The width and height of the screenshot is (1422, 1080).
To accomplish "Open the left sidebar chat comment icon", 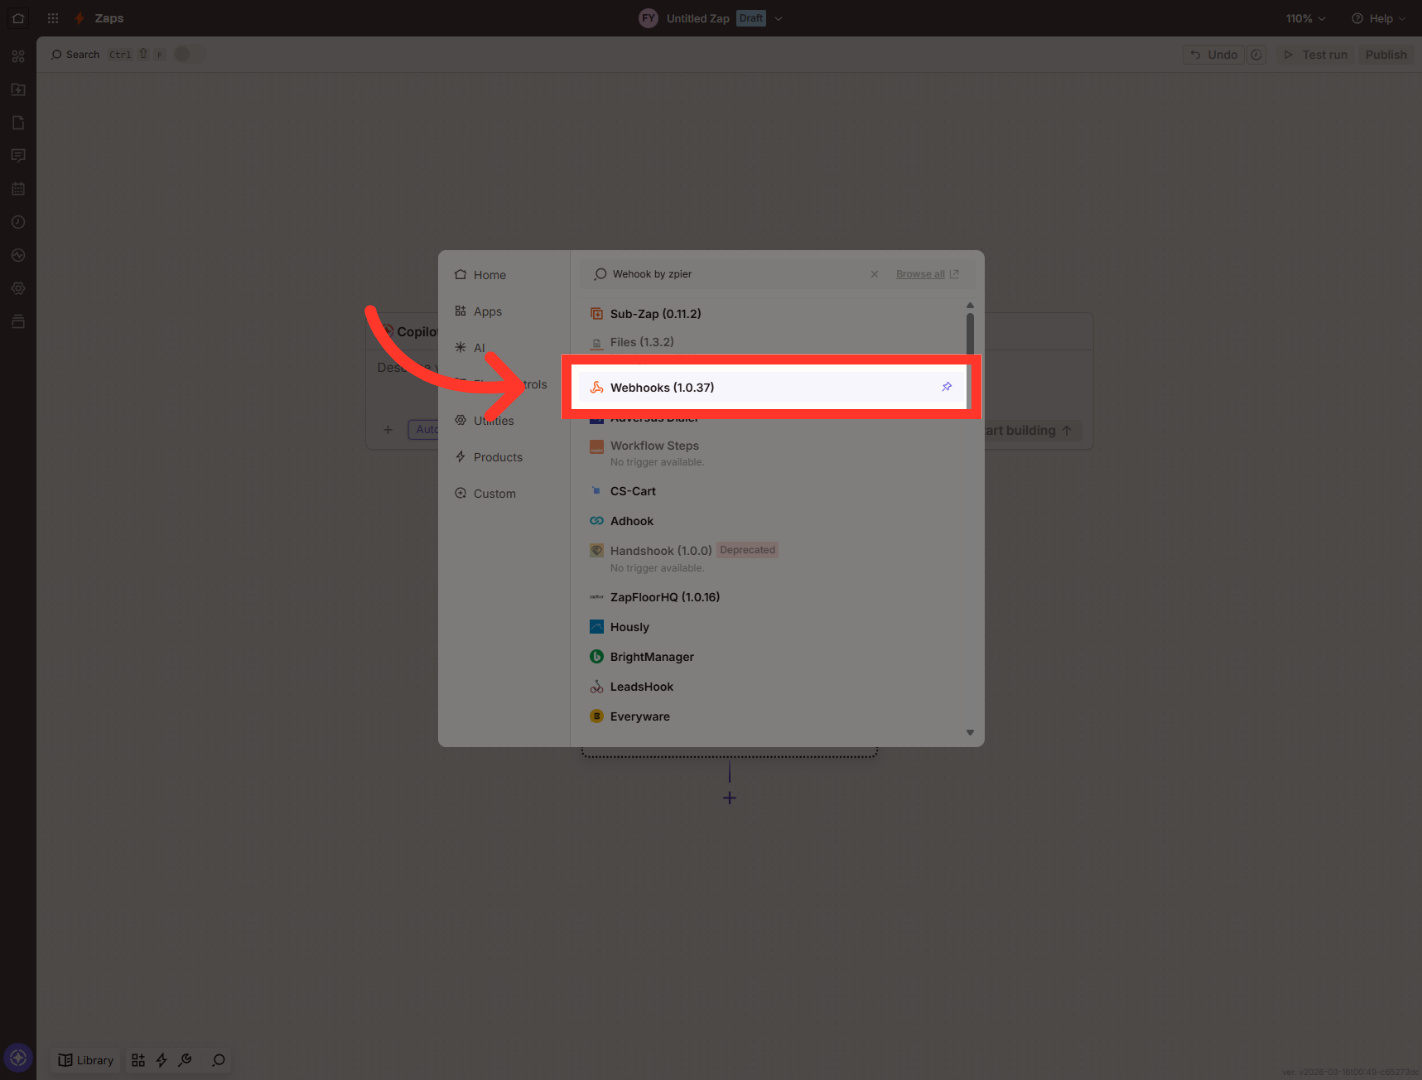I will [18, 155].
